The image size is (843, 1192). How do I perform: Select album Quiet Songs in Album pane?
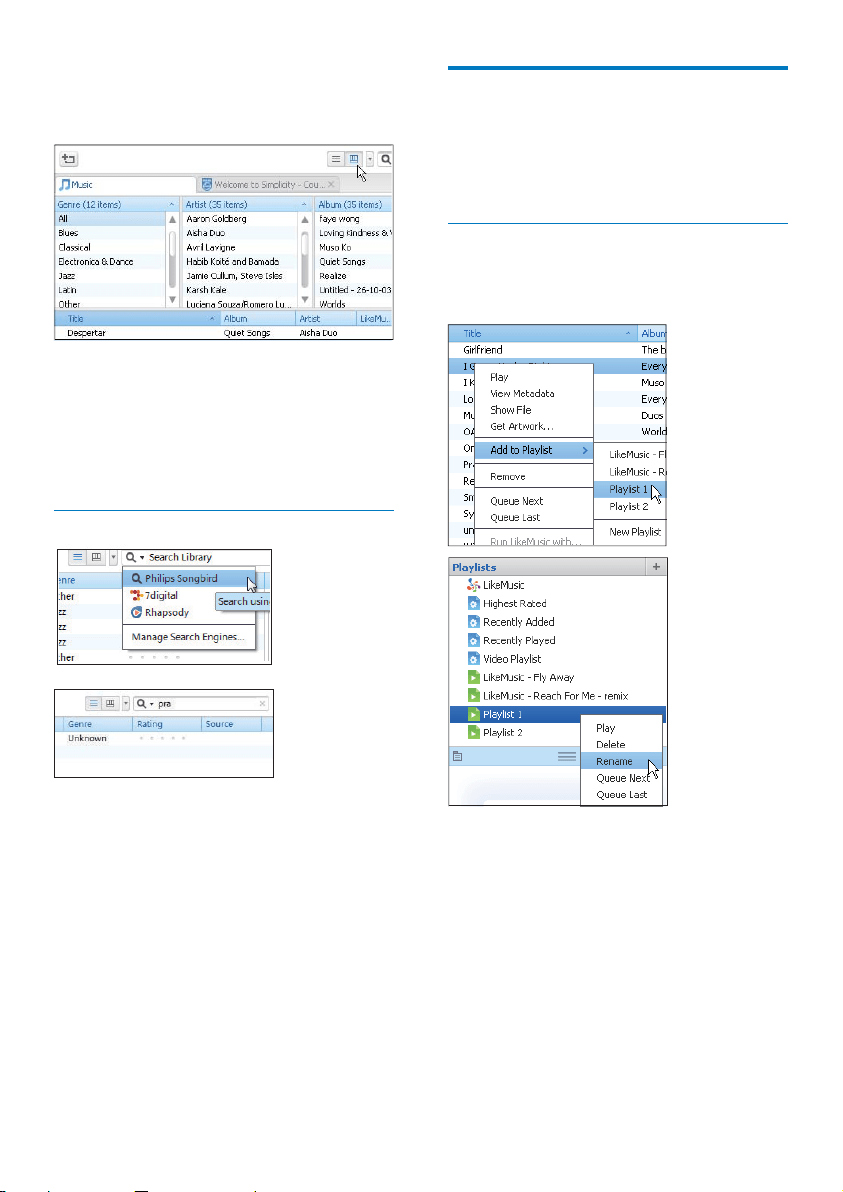(353, 262)
